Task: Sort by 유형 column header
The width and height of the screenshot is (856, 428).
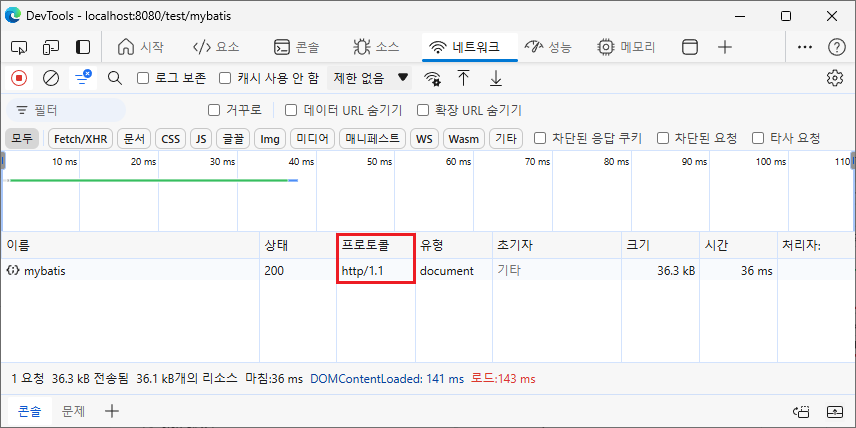Action: pyautogui.click(x=454, y=245)
